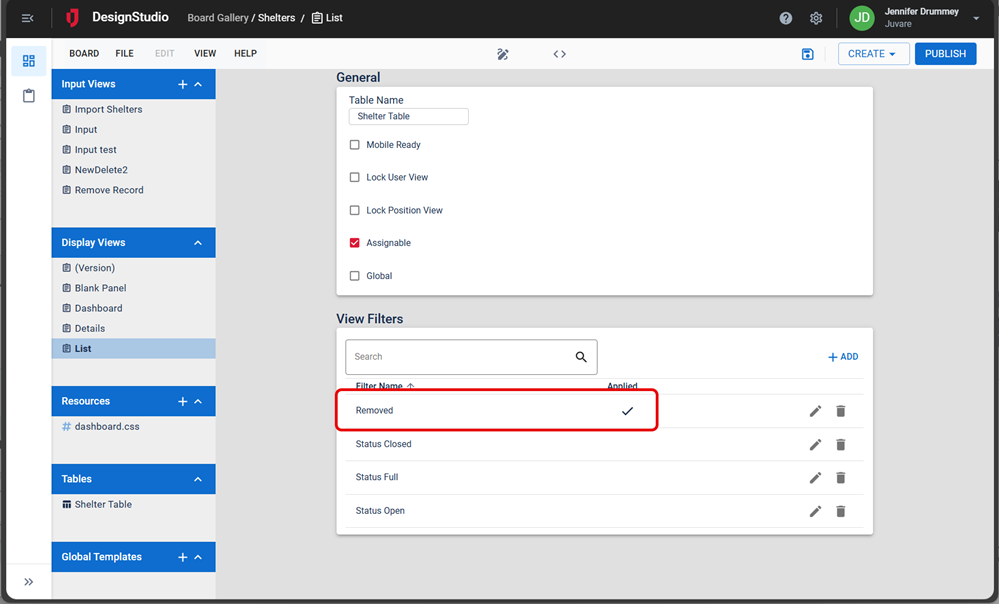Open the VIEW menu
Screen dimensions: 1000x604
pos(205,54)
